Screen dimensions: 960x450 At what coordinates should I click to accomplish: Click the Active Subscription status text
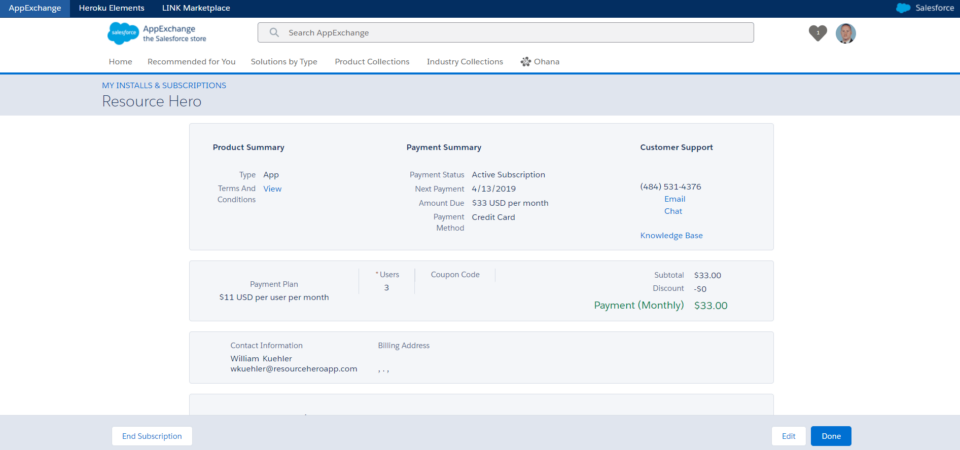pos(508,174)
